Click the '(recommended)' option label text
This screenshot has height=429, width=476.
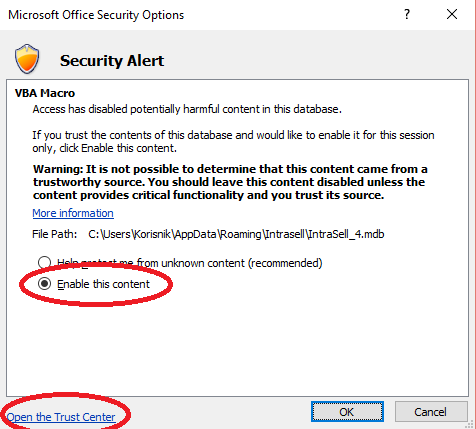point(286,263)
